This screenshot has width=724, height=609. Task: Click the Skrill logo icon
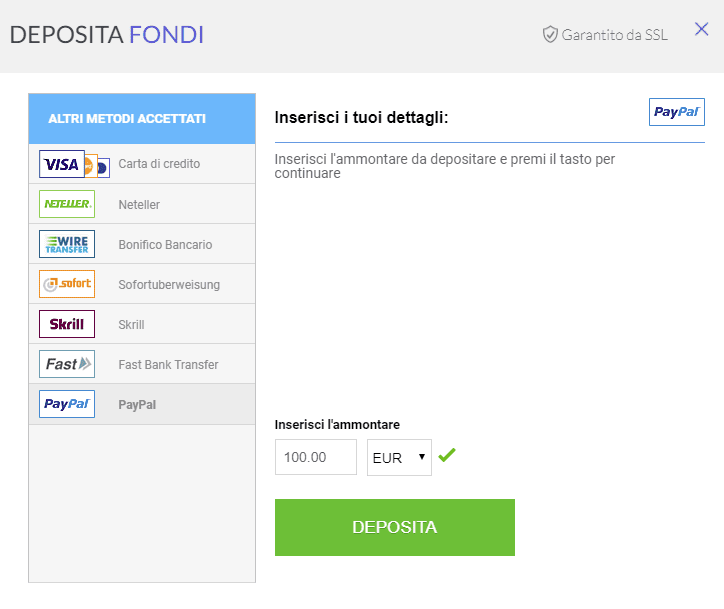pos(67,324)
